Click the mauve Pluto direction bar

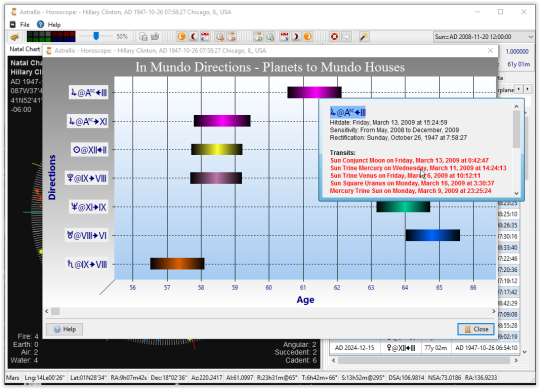(x=216, y=178)
